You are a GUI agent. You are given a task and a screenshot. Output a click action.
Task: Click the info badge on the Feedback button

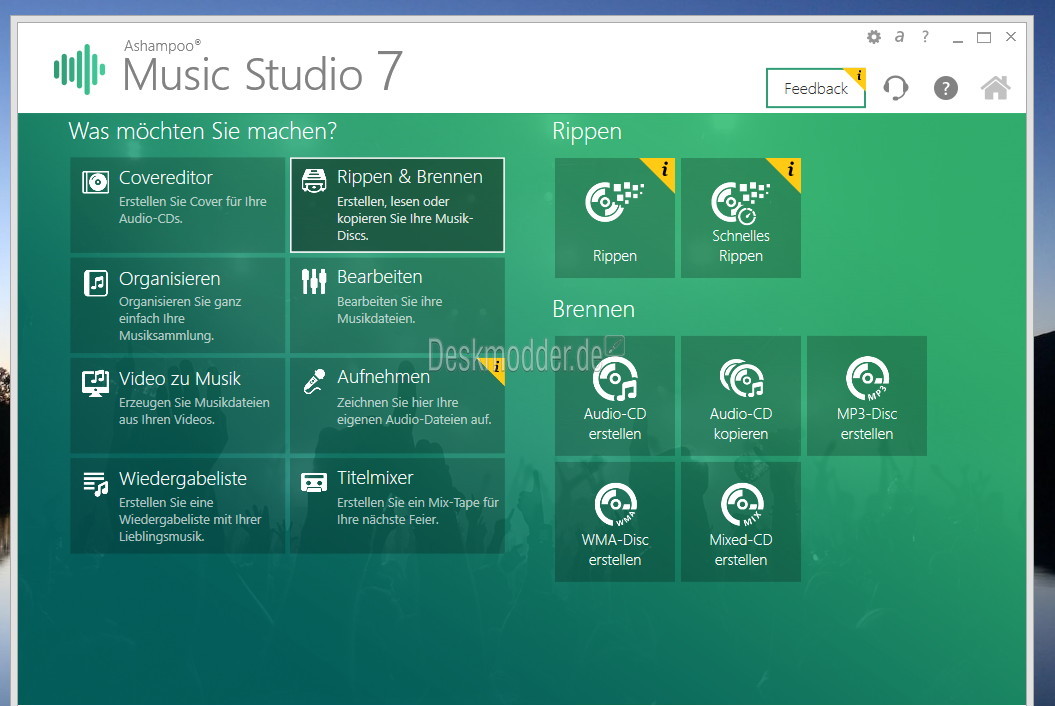click(858, 75)
